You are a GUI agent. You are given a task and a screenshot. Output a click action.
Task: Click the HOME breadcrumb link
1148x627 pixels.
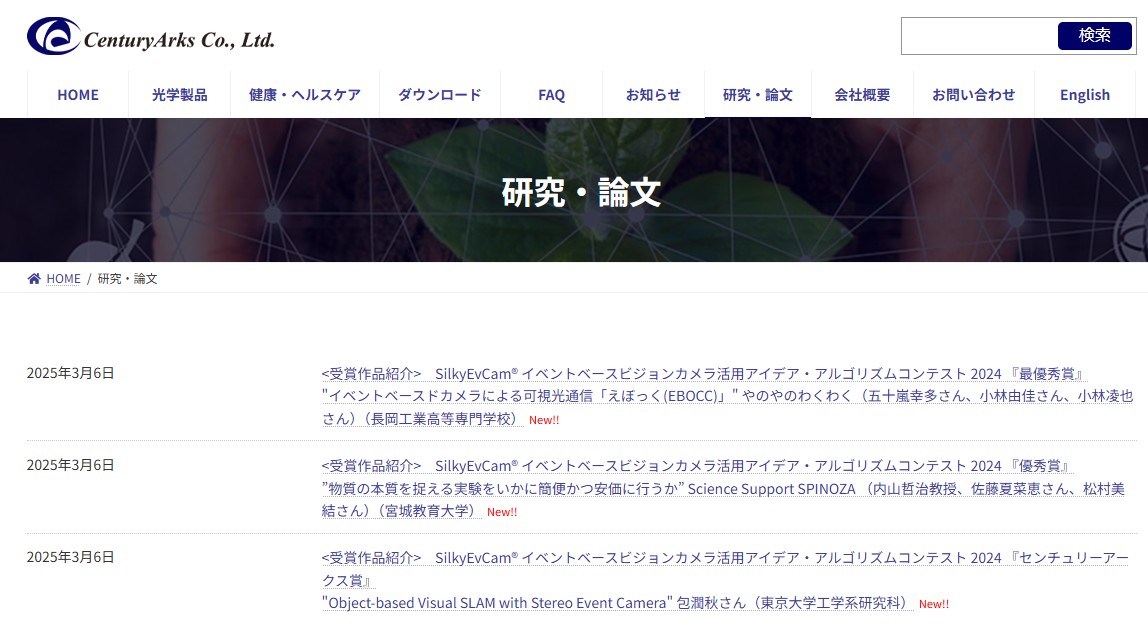[63, 278]
